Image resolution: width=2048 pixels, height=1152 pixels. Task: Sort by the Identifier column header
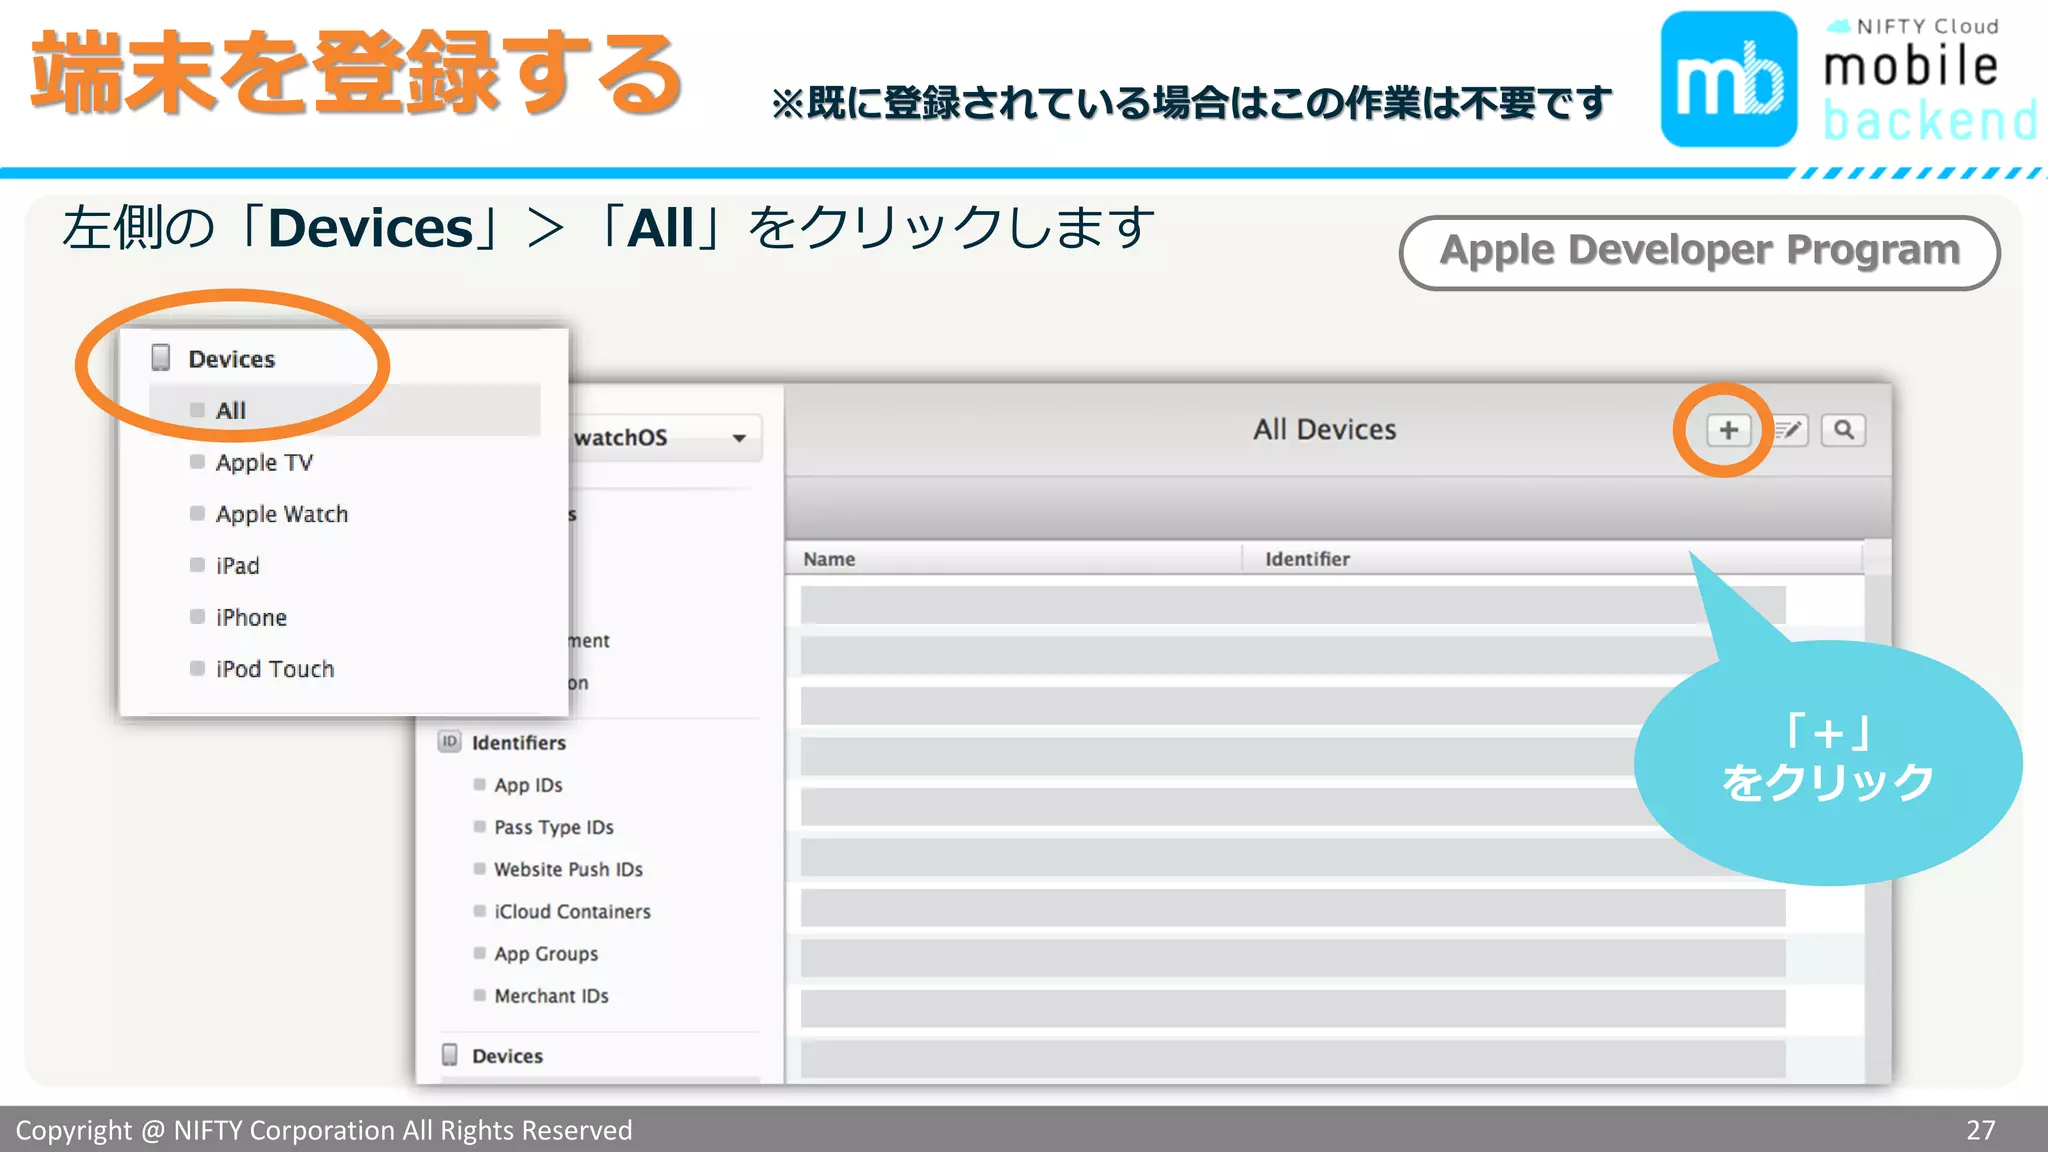(x=1307, y=559)
